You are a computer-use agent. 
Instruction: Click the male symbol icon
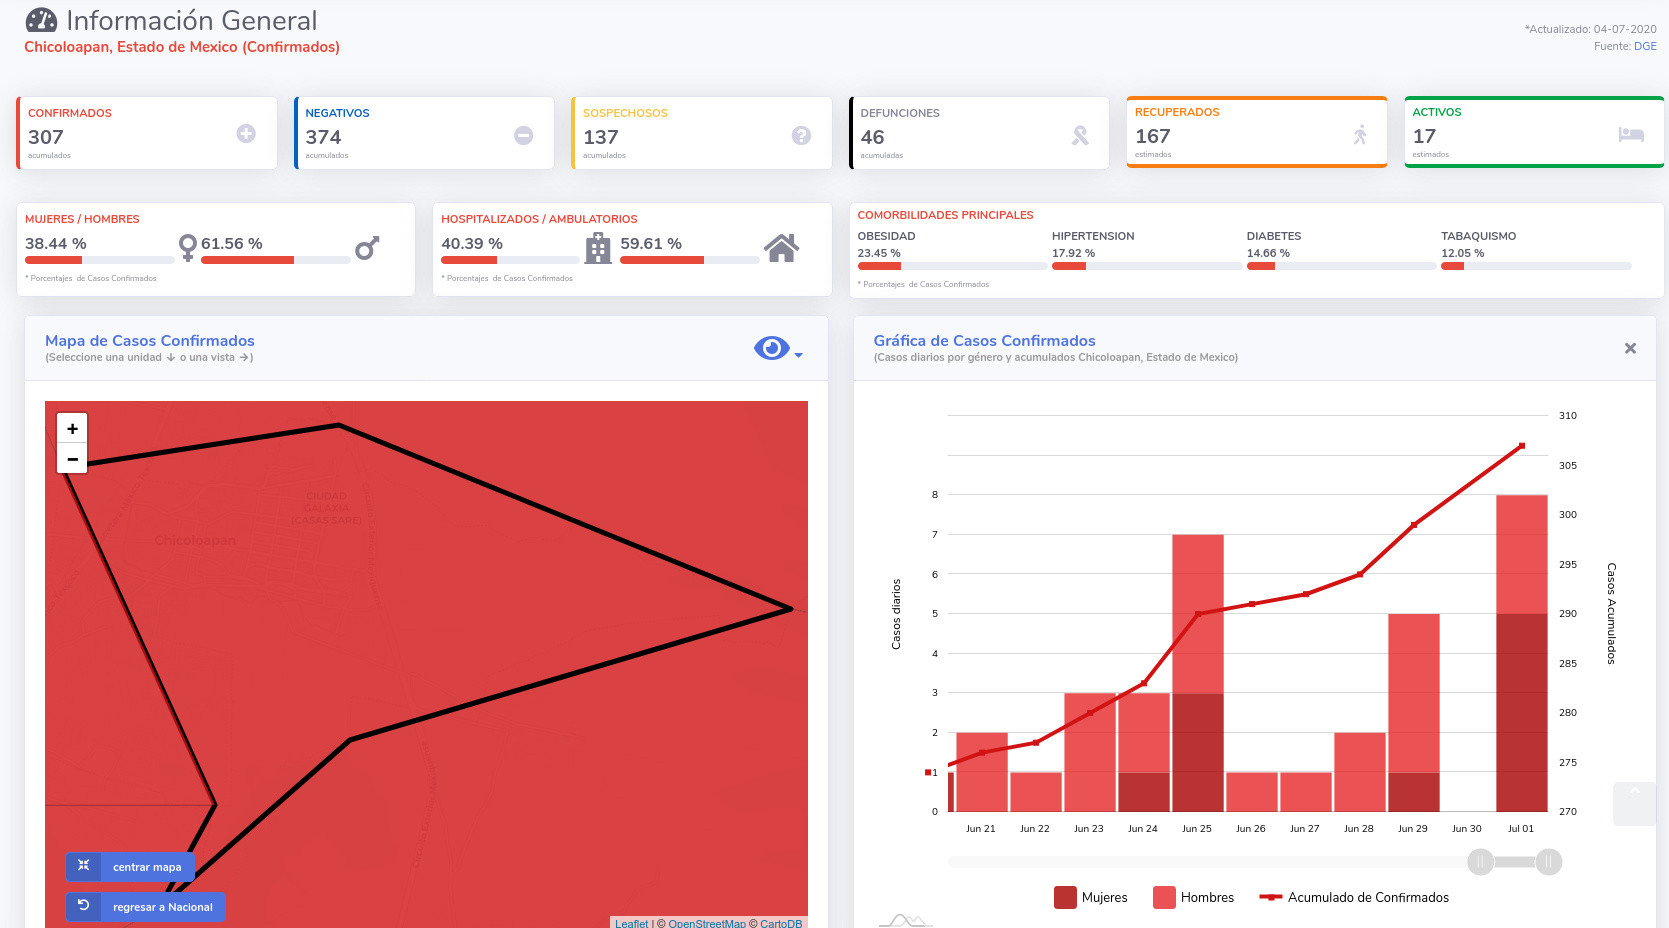(367, 248)
